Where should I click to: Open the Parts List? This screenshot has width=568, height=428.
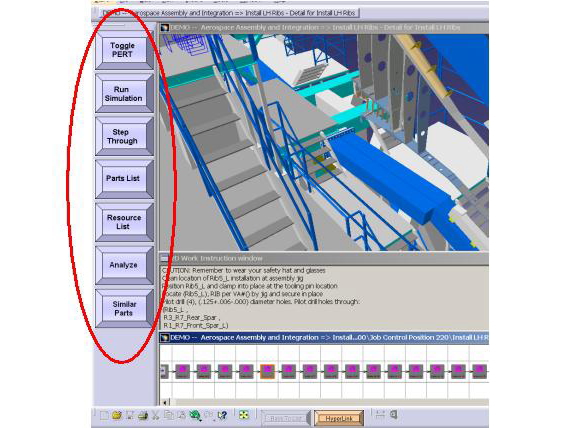(124, 179)
